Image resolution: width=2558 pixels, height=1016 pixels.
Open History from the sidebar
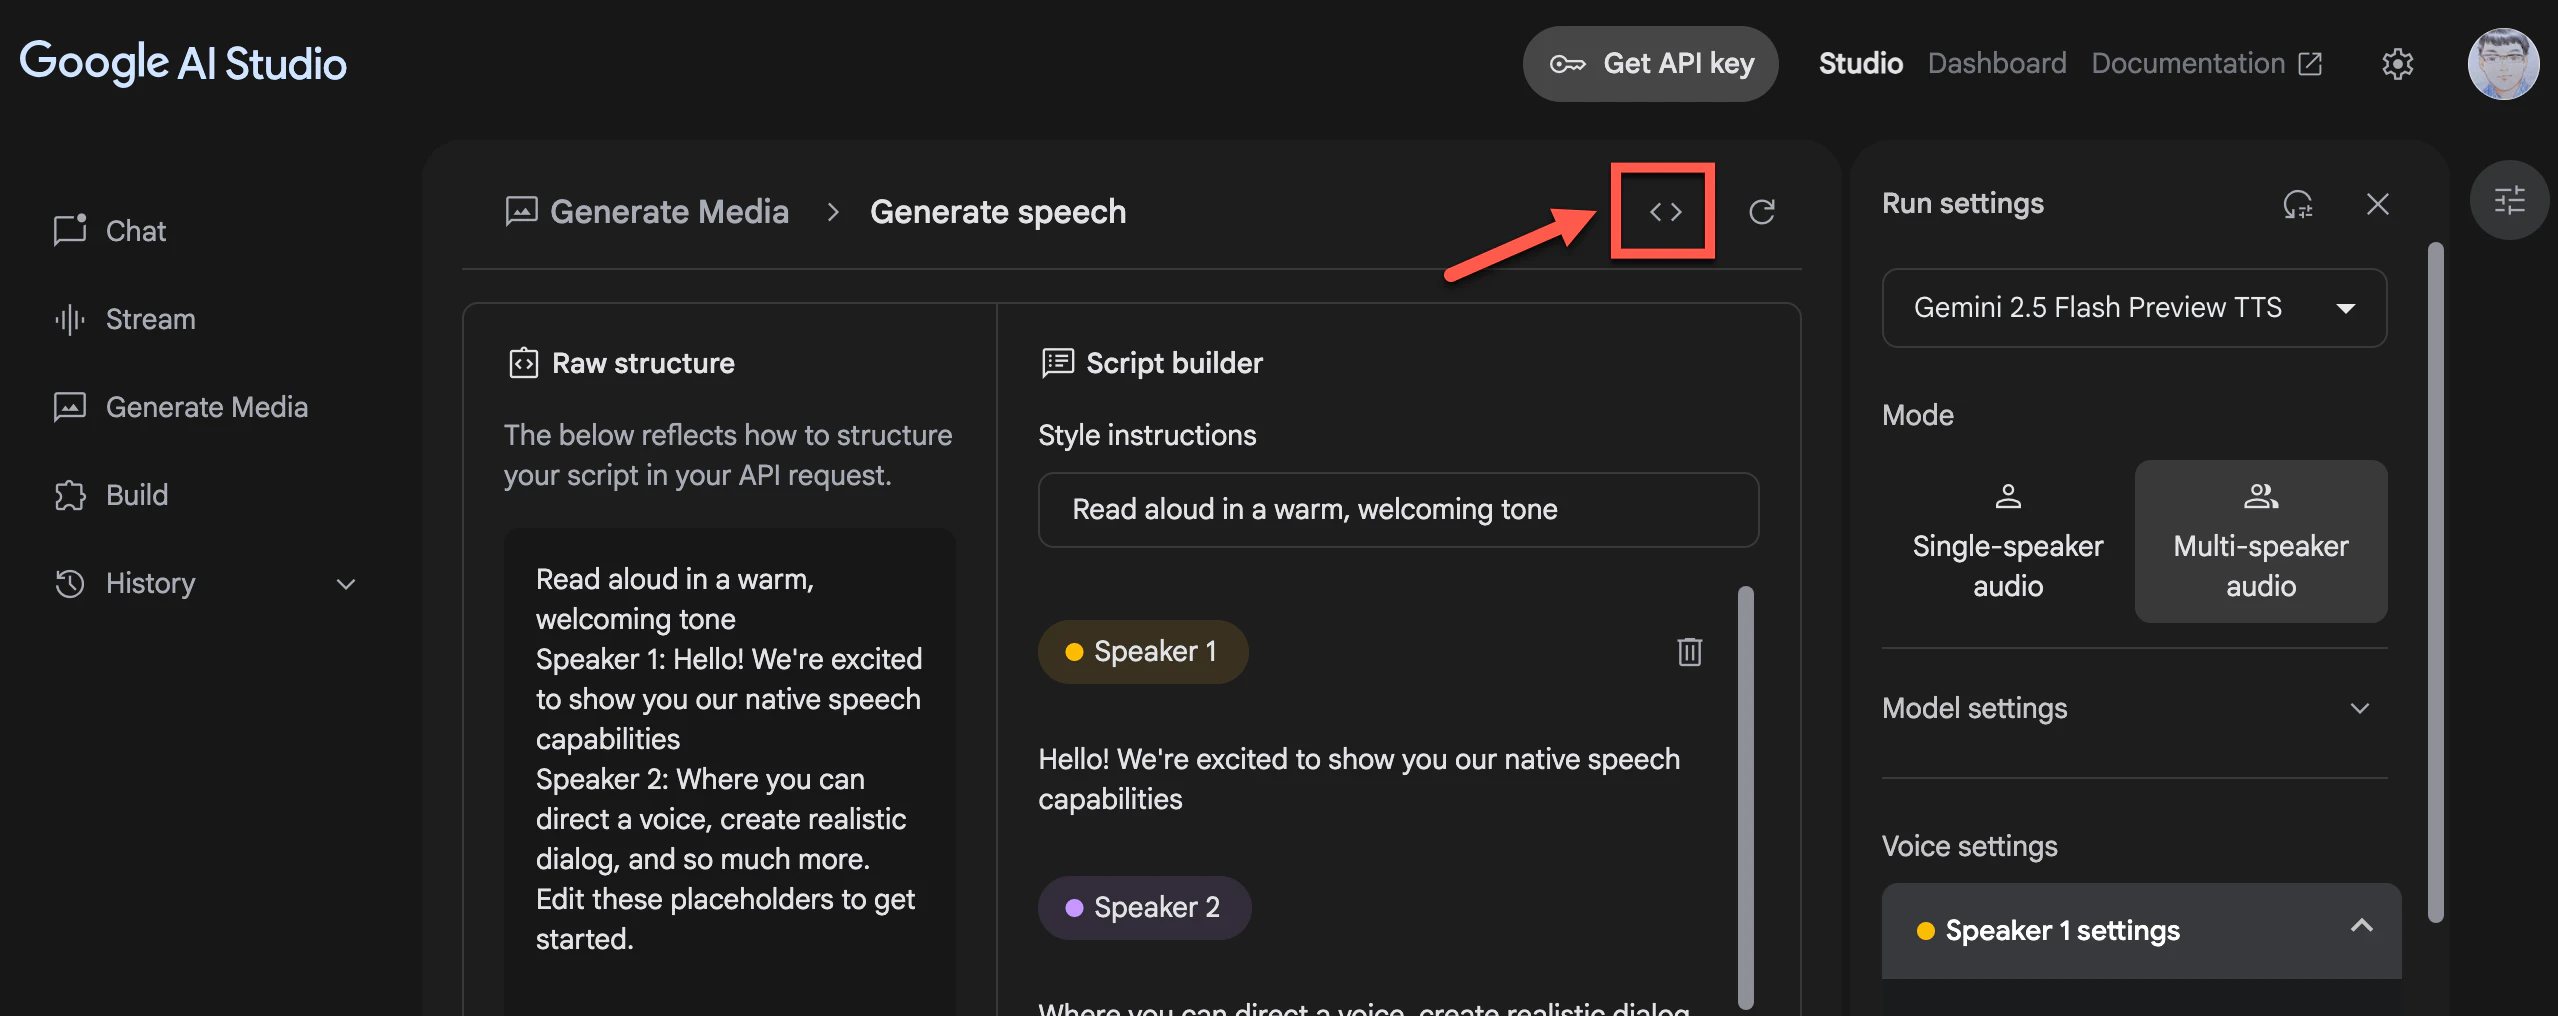(x=150, y=583)
